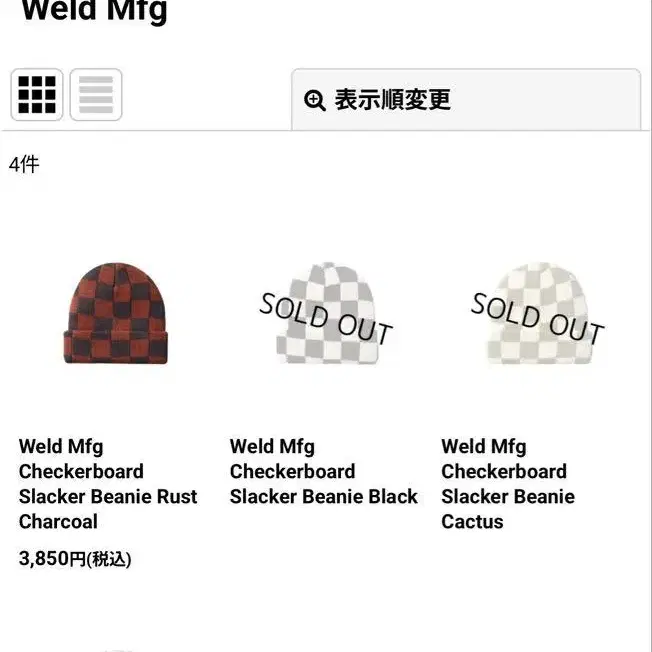Open sold out Black beanie image
Viewport: 652px width, 652px height.
(x=327, y=313)
